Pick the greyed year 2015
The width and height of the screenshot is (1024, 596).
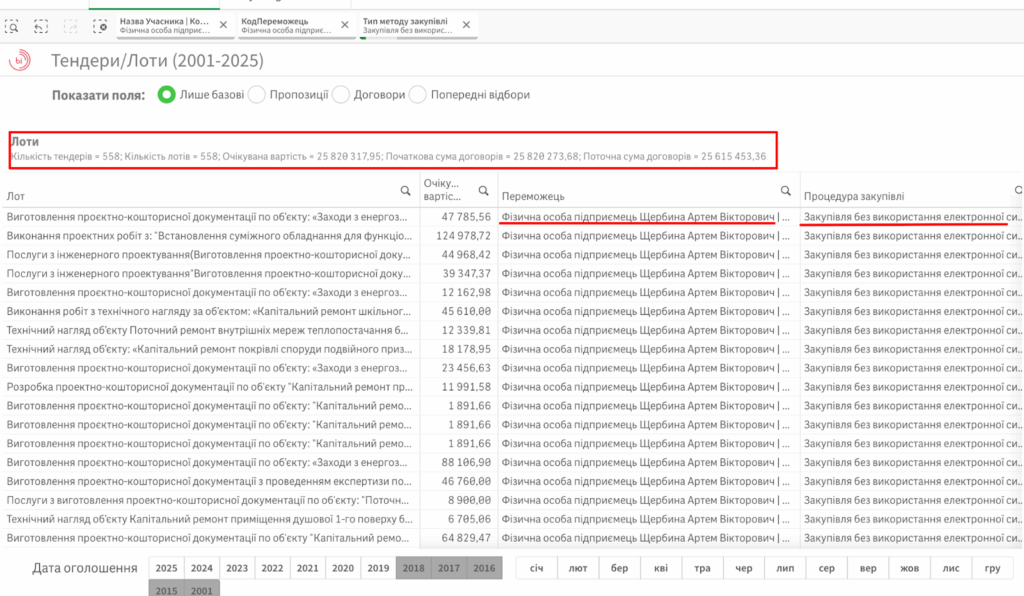(167, 589)
